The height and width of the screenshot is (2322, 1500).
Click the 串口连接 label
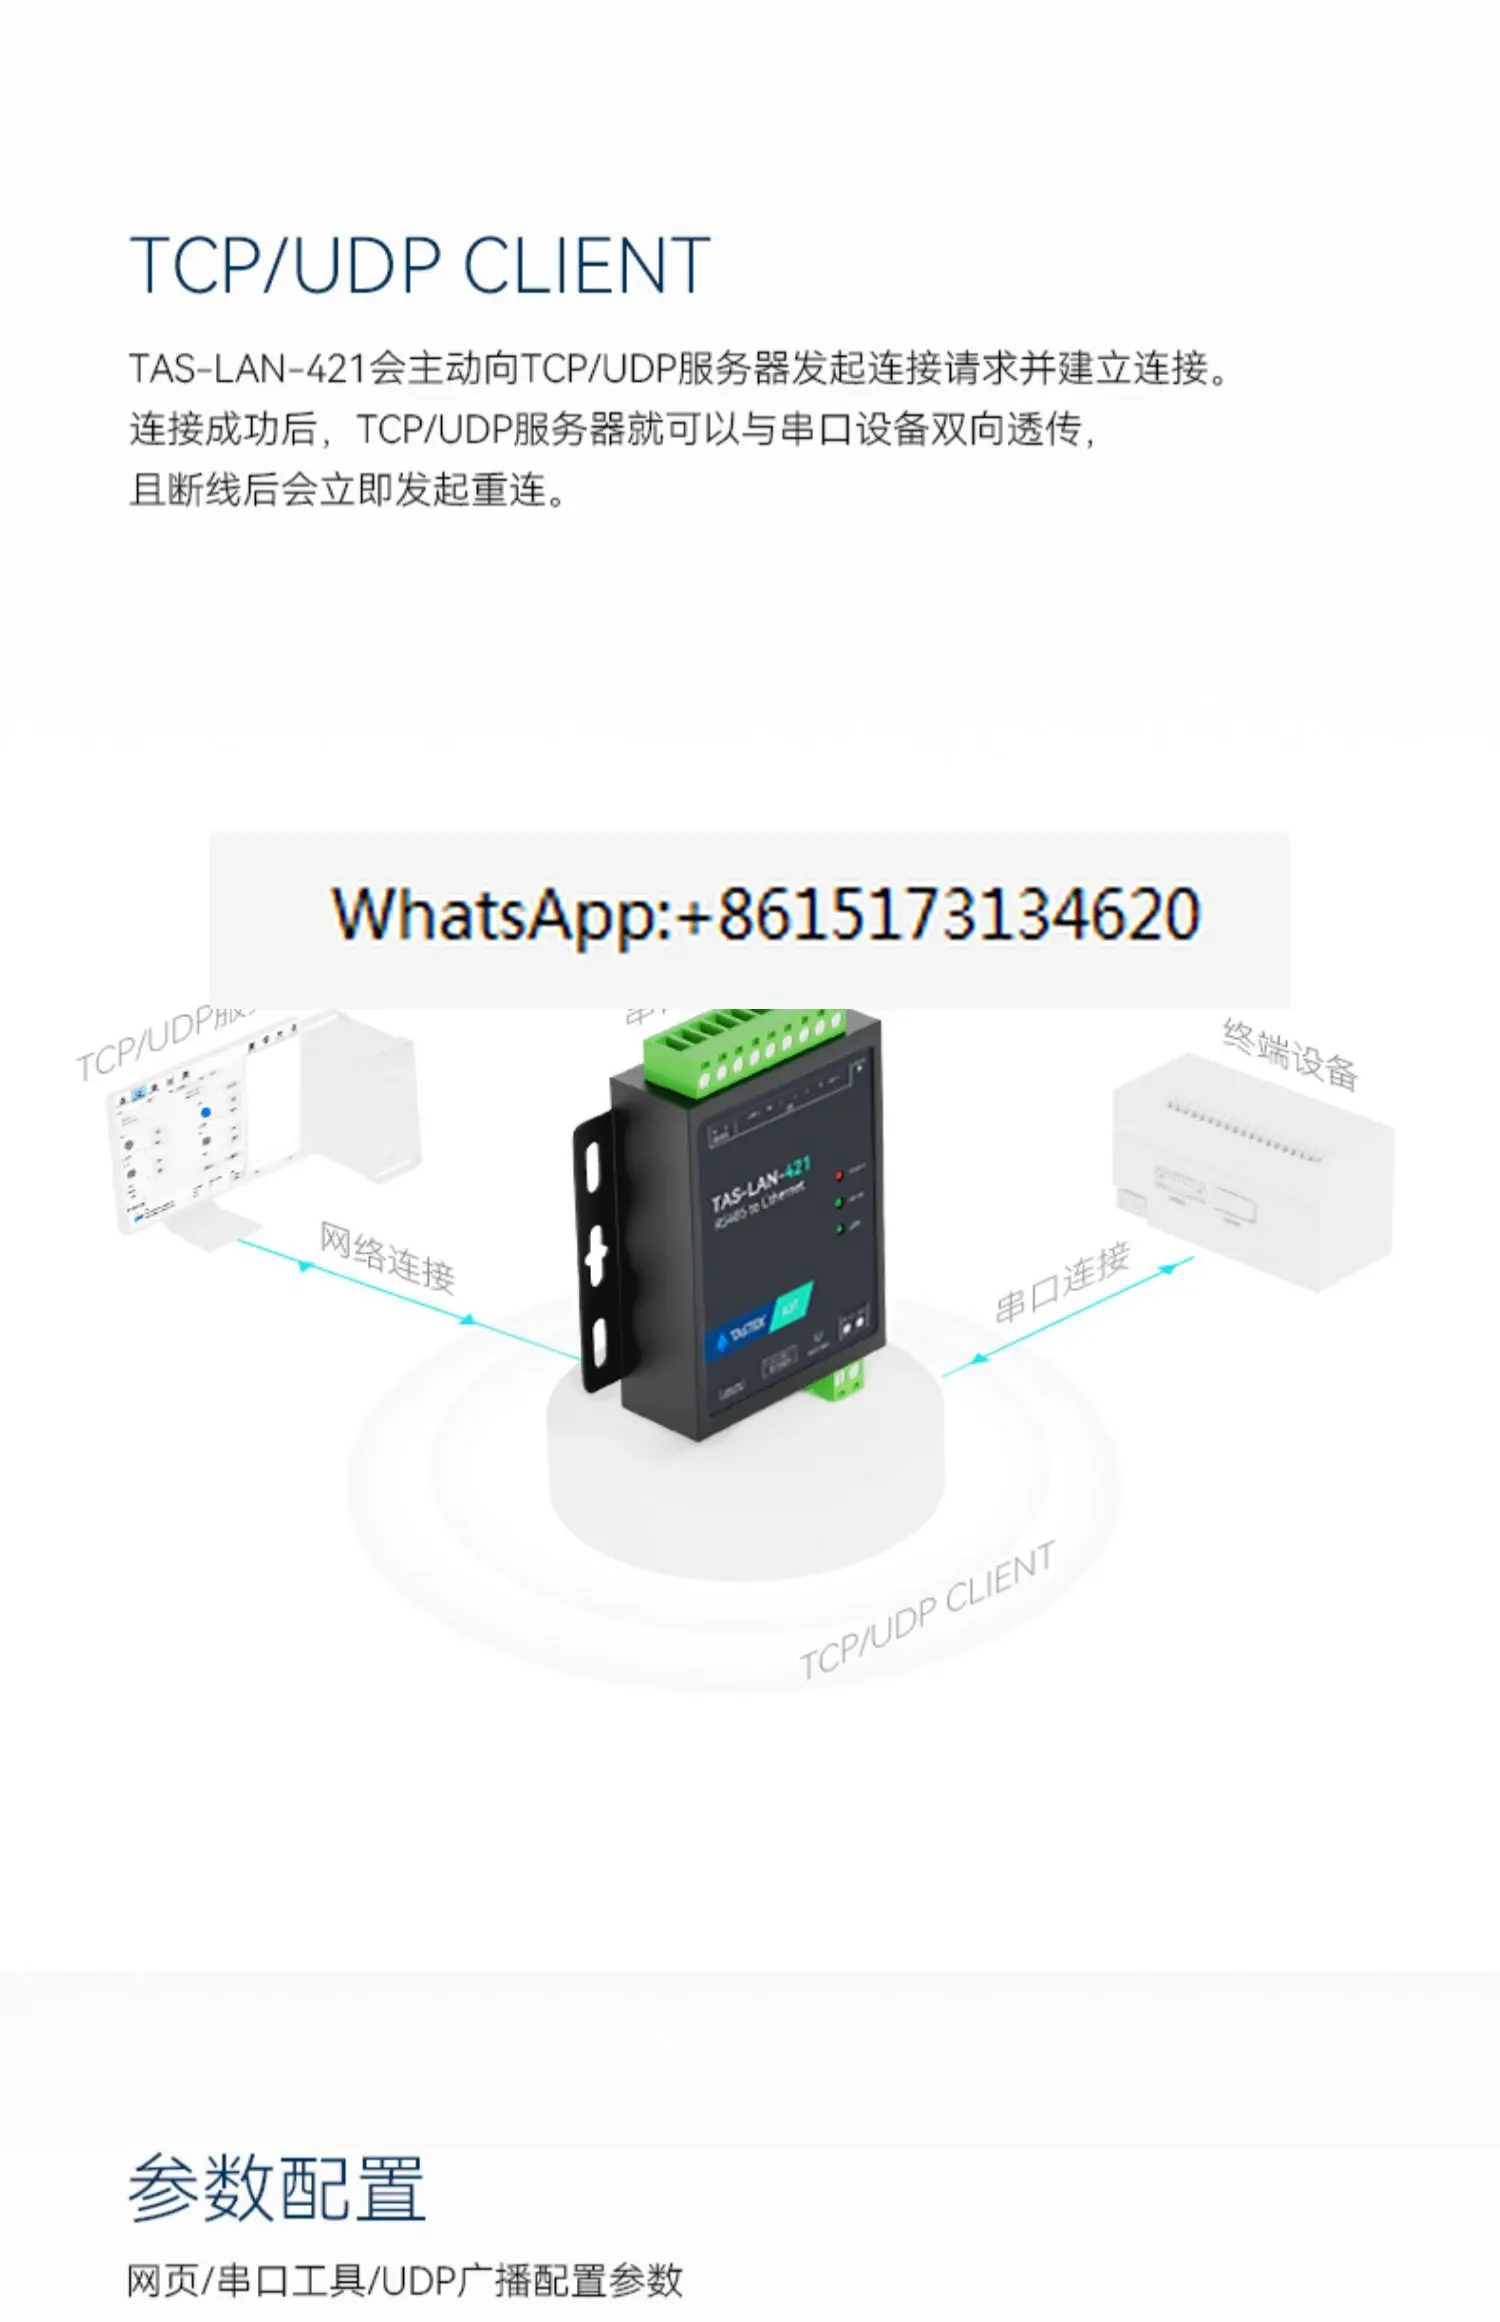[x=1063, y=1283]
